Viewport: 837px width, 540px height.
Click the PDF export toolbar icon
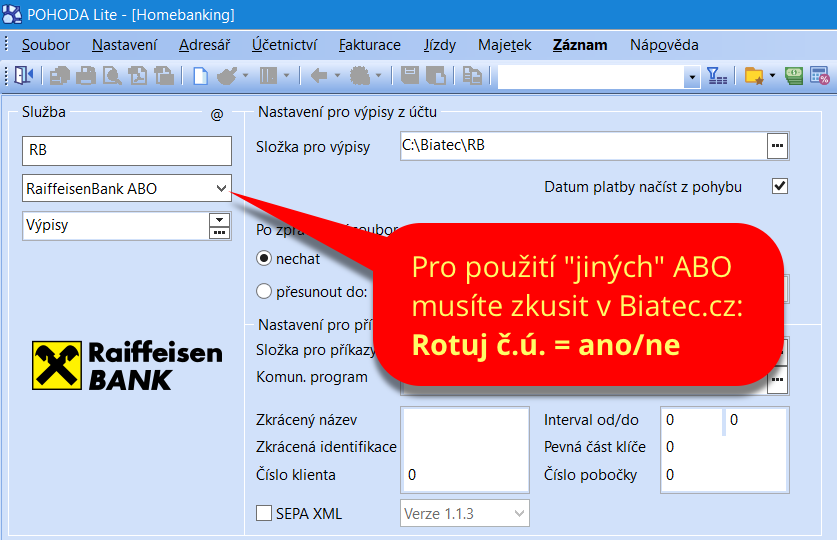(x=138, y=76)
